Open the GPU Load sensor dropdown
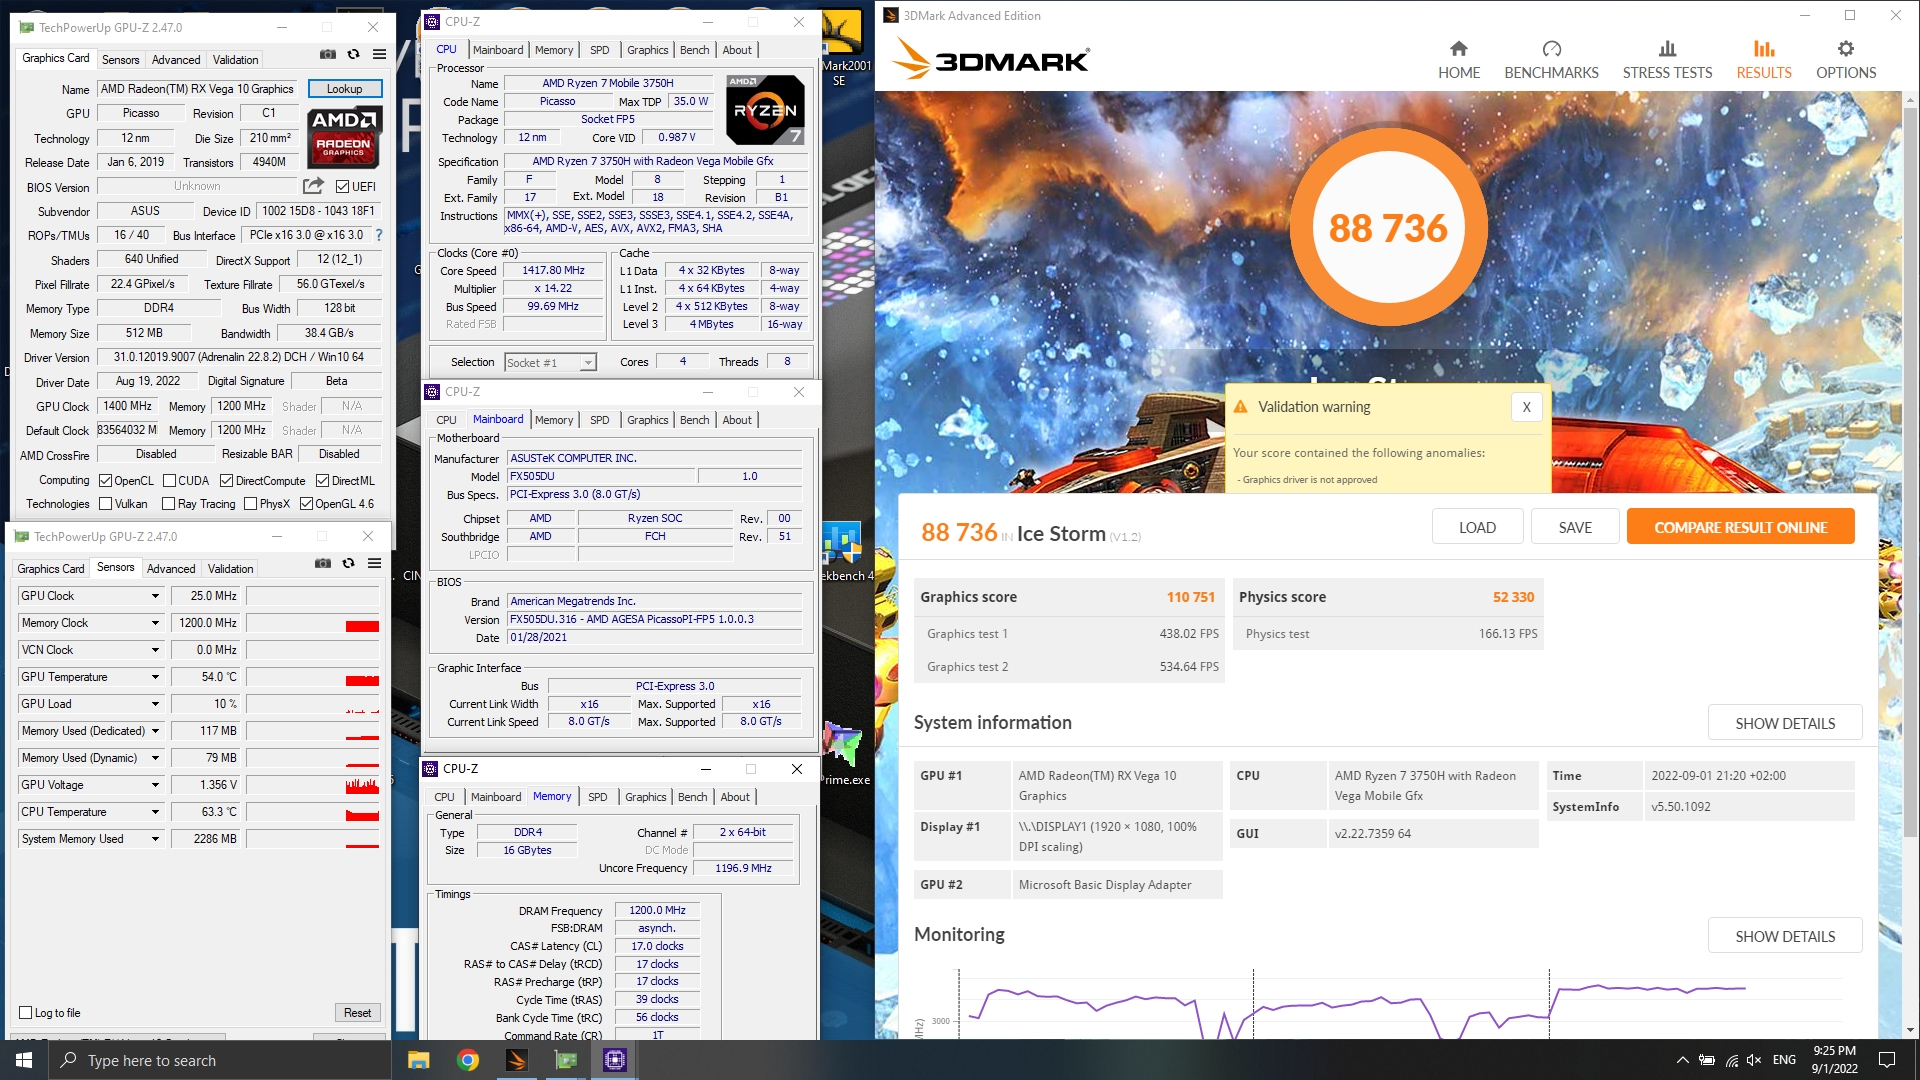1920x1080 pixels. pyautogui.click(x=155, y=704)
